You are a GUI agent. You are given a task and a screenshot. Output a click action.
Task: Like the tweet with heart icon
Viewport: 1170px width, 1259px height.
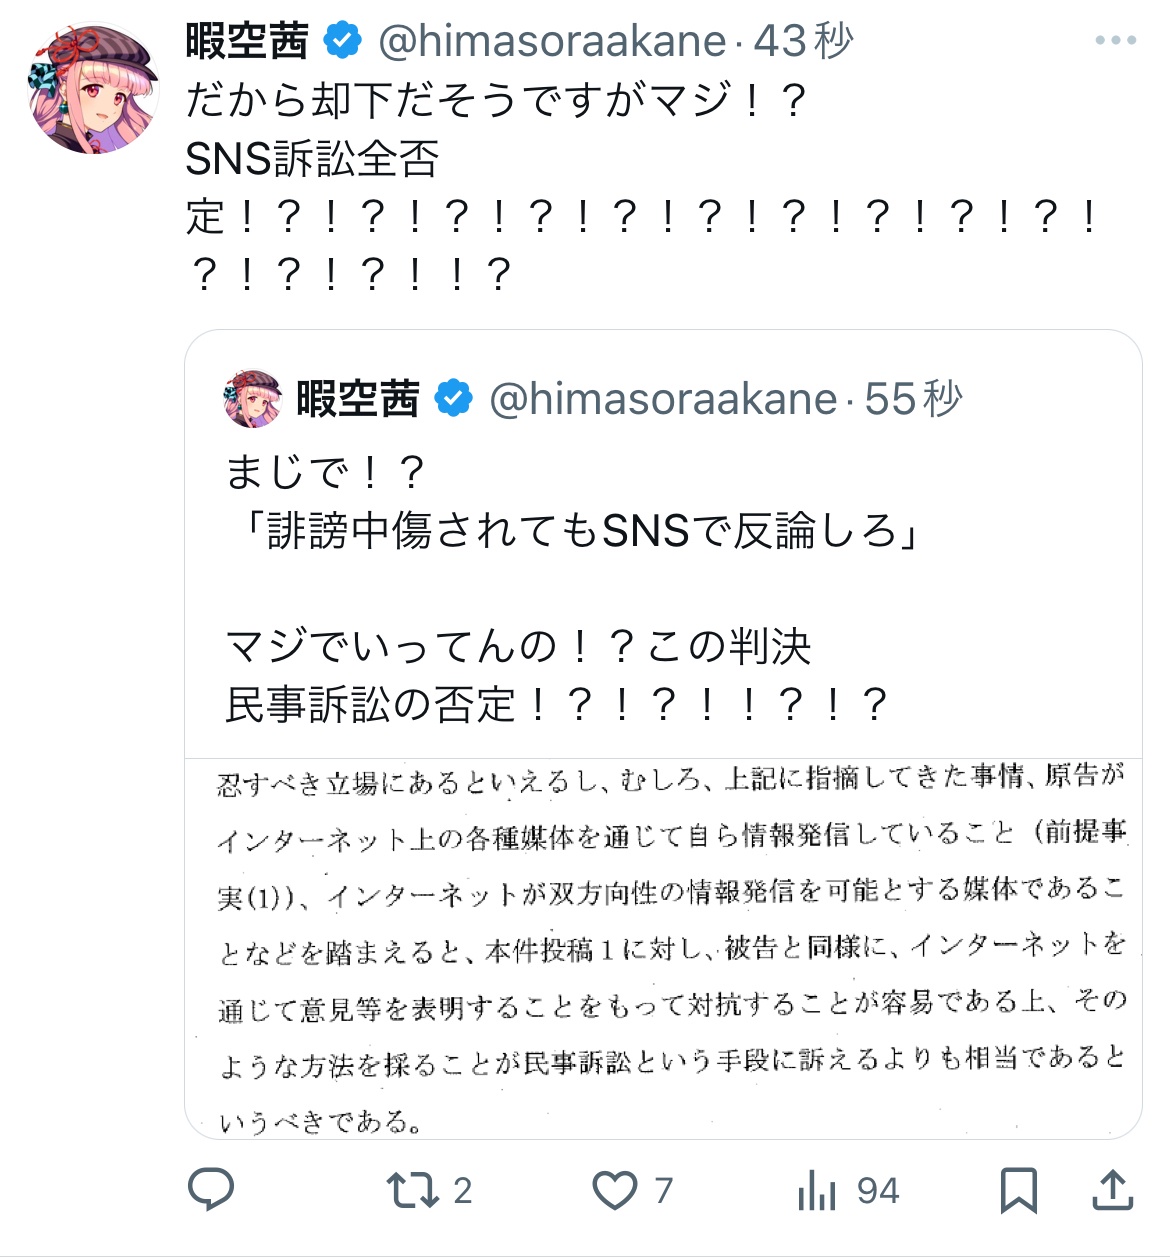(615, 1190)
